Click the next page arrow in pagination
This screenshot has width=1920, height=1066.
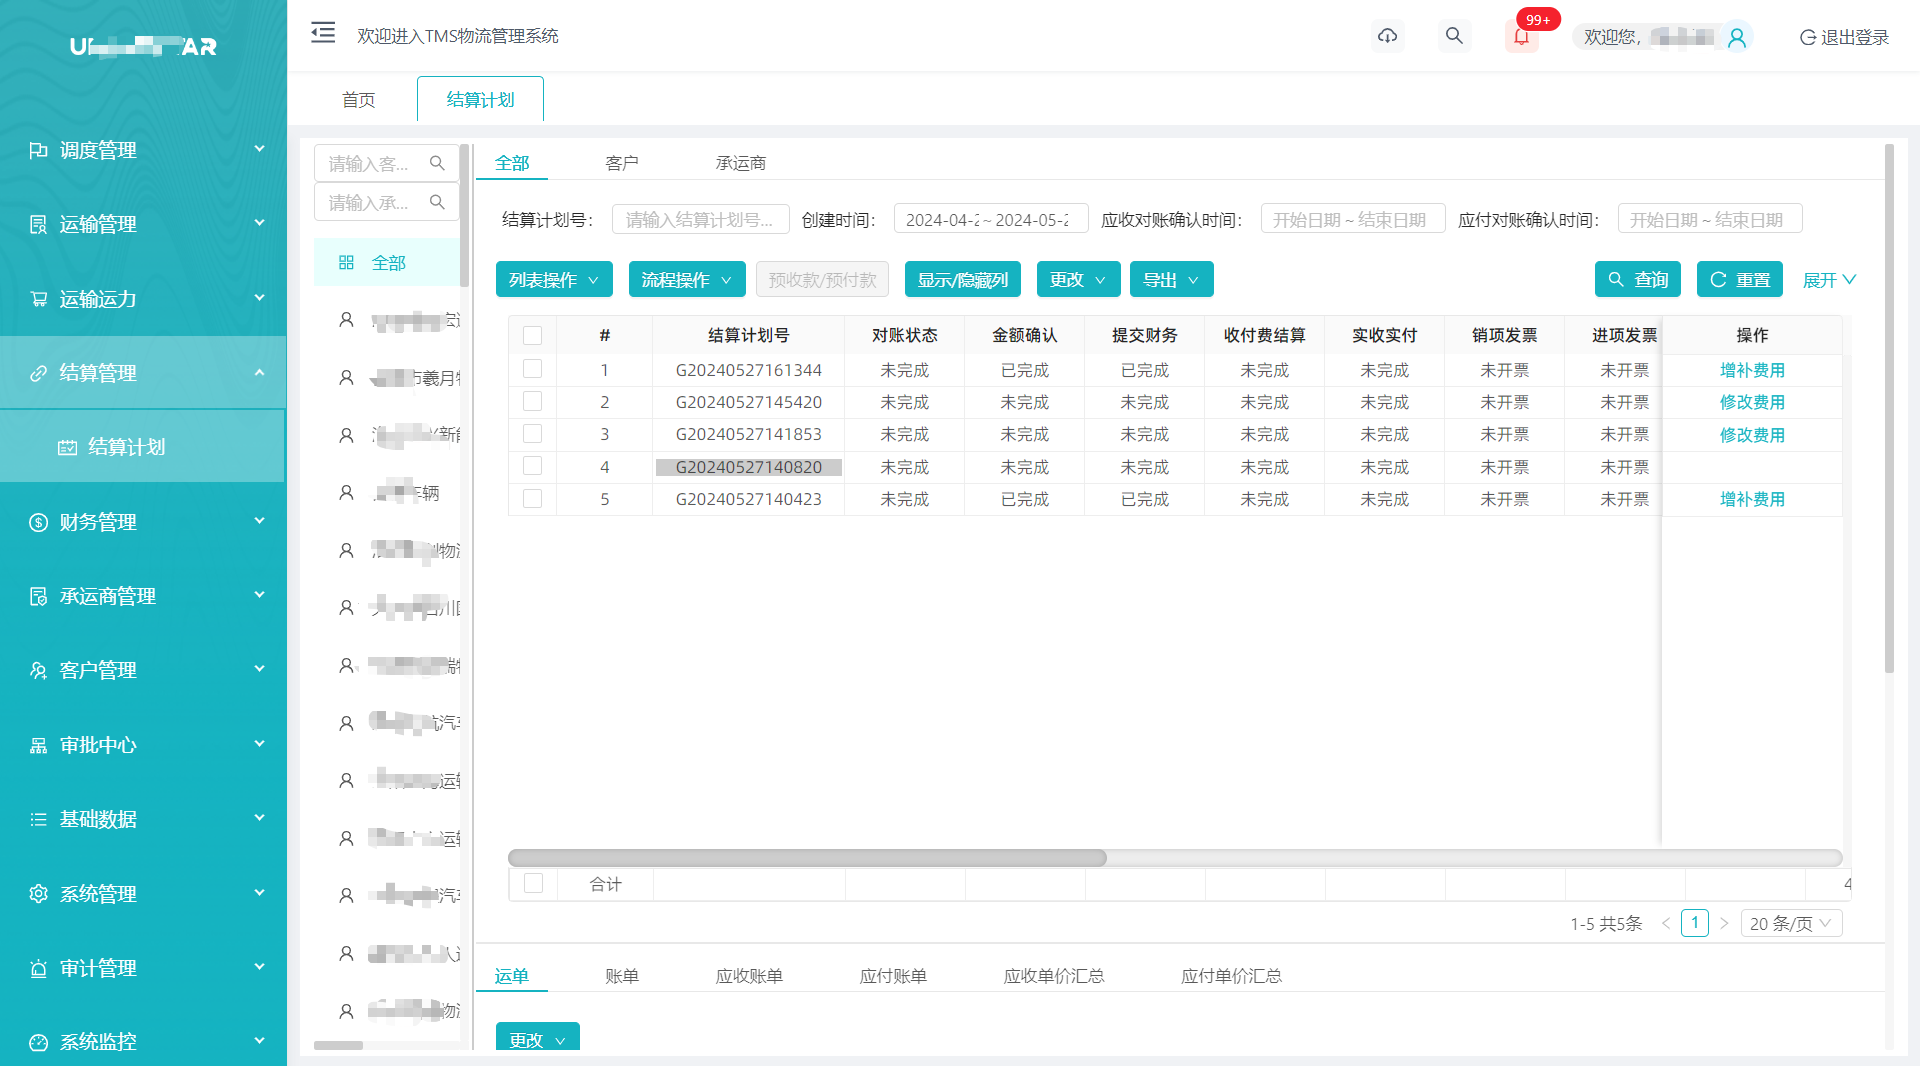pos(1724,923)
